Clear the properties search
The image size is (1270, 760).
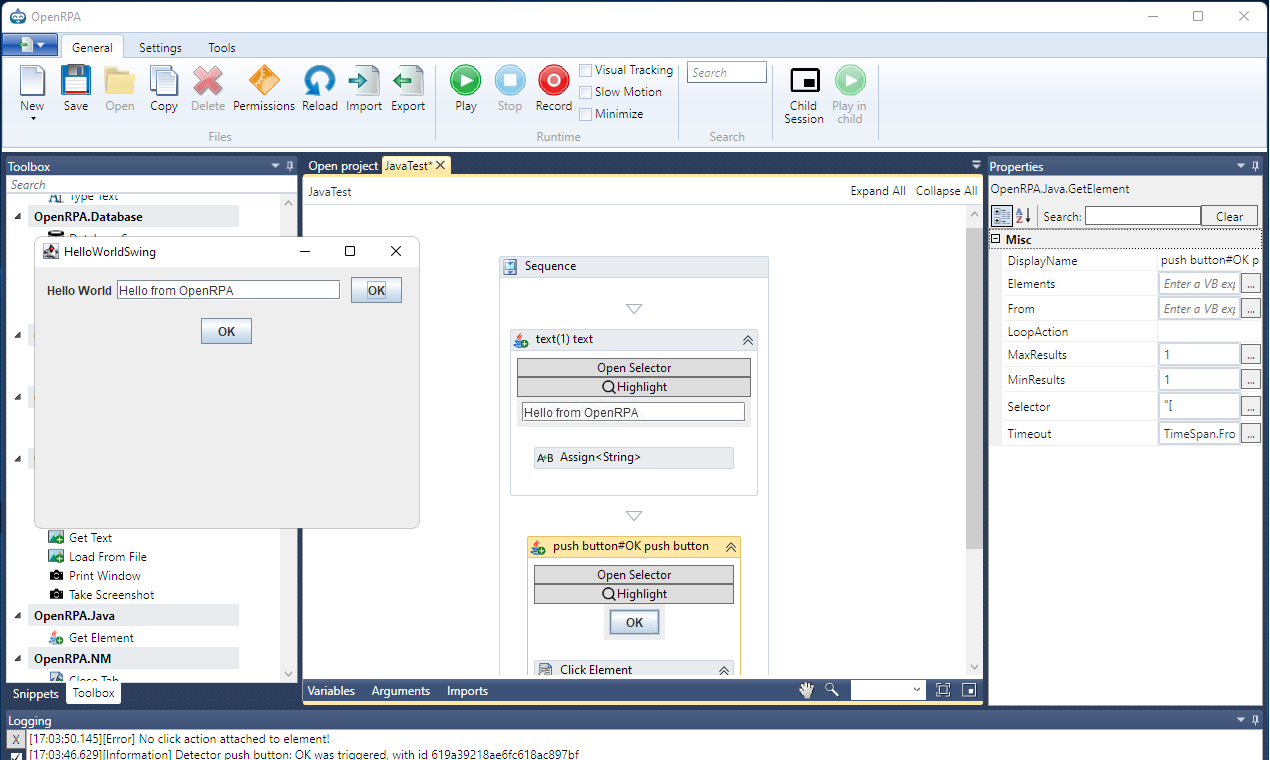[x=1230, y=216]
